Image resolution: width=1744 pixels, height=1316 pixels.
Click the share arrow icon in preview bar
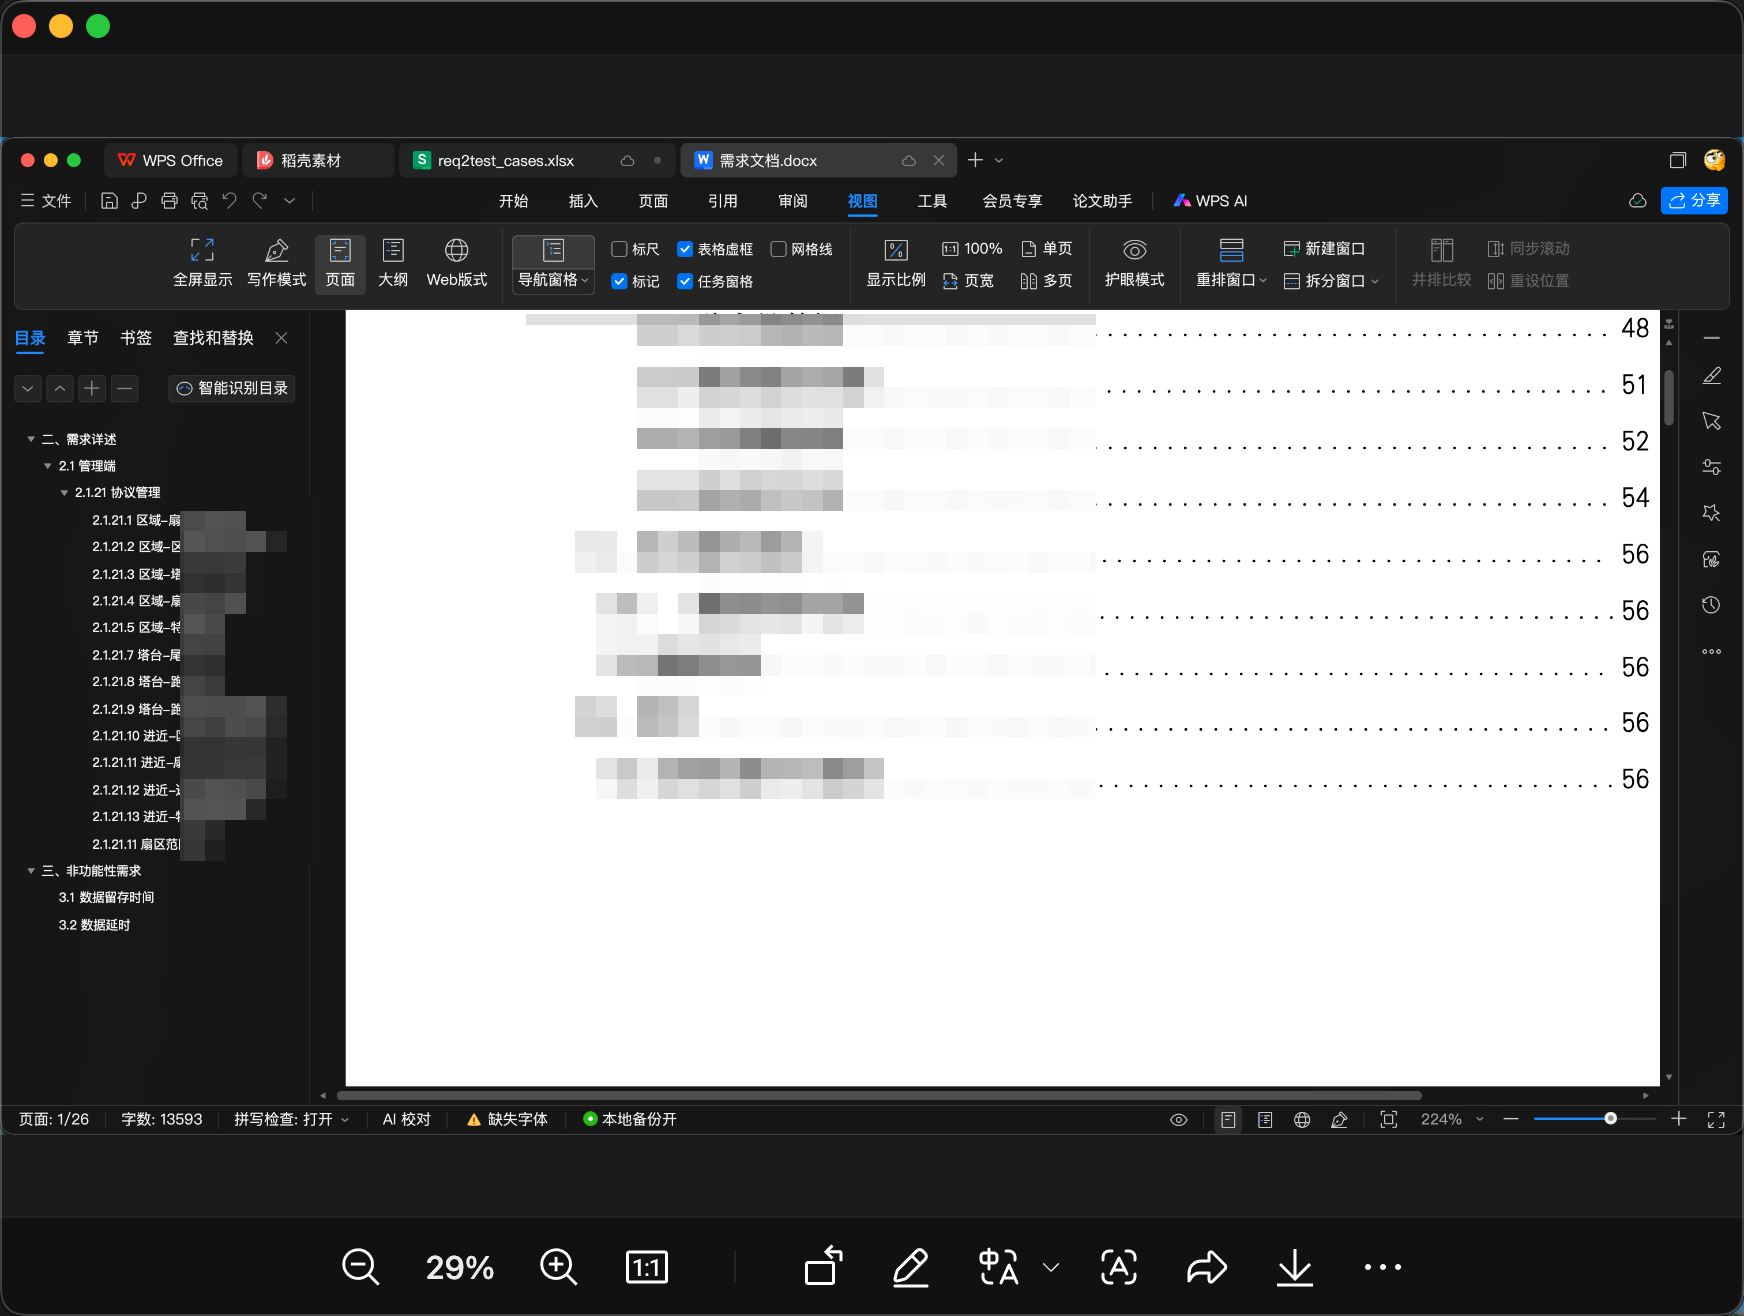(x=1207, y=1267)
